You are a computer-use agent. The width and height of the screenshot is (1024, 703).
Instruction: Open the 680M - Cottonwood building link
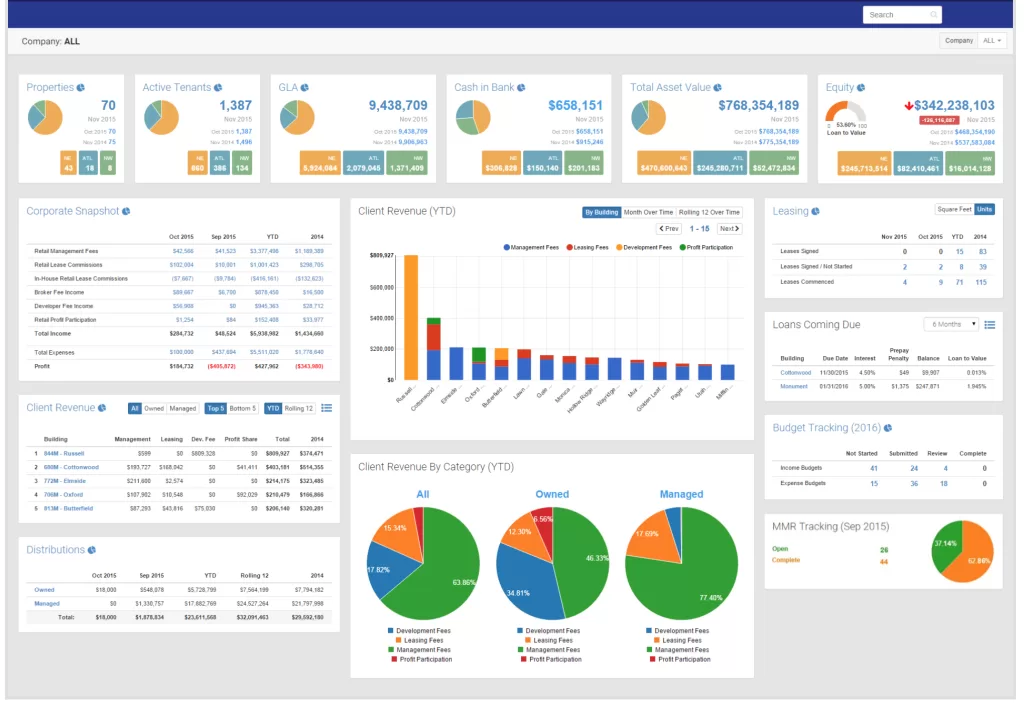tap(71, 467)
